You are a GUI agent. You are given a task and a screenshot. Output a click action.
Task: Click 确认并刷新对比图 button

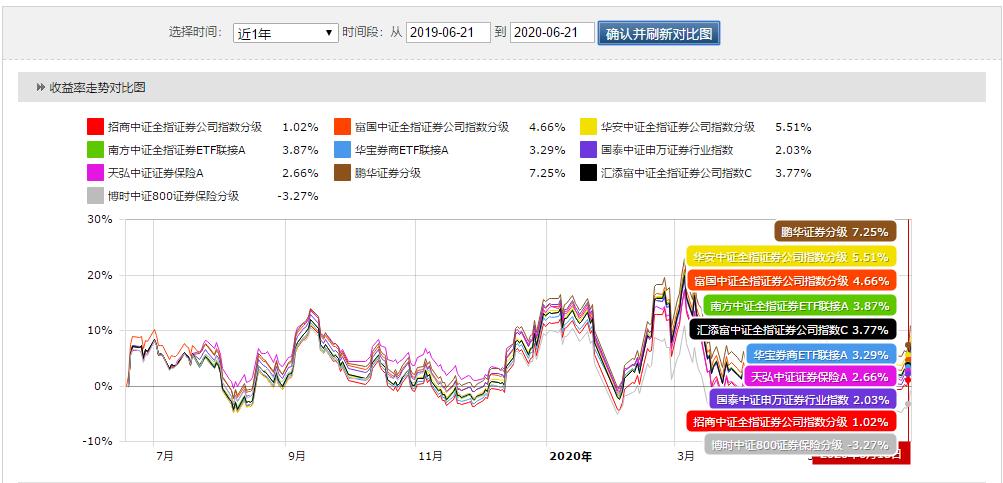[659, 33]
